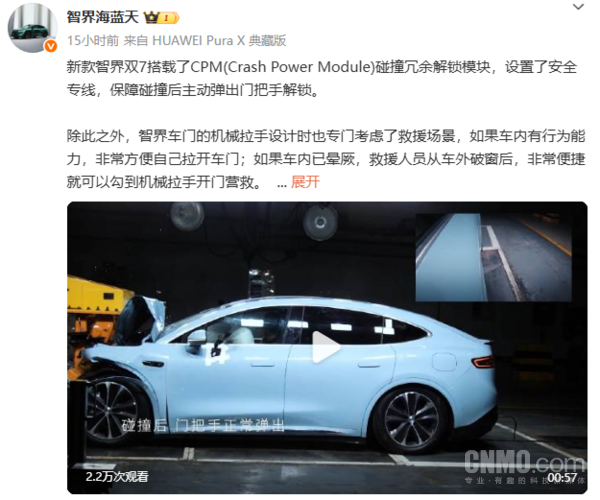This screenshot has height=500, width=600.
Task: Click the HUAWEI Pura X 典藏版 source link
Action: click(x=219, y=41)
